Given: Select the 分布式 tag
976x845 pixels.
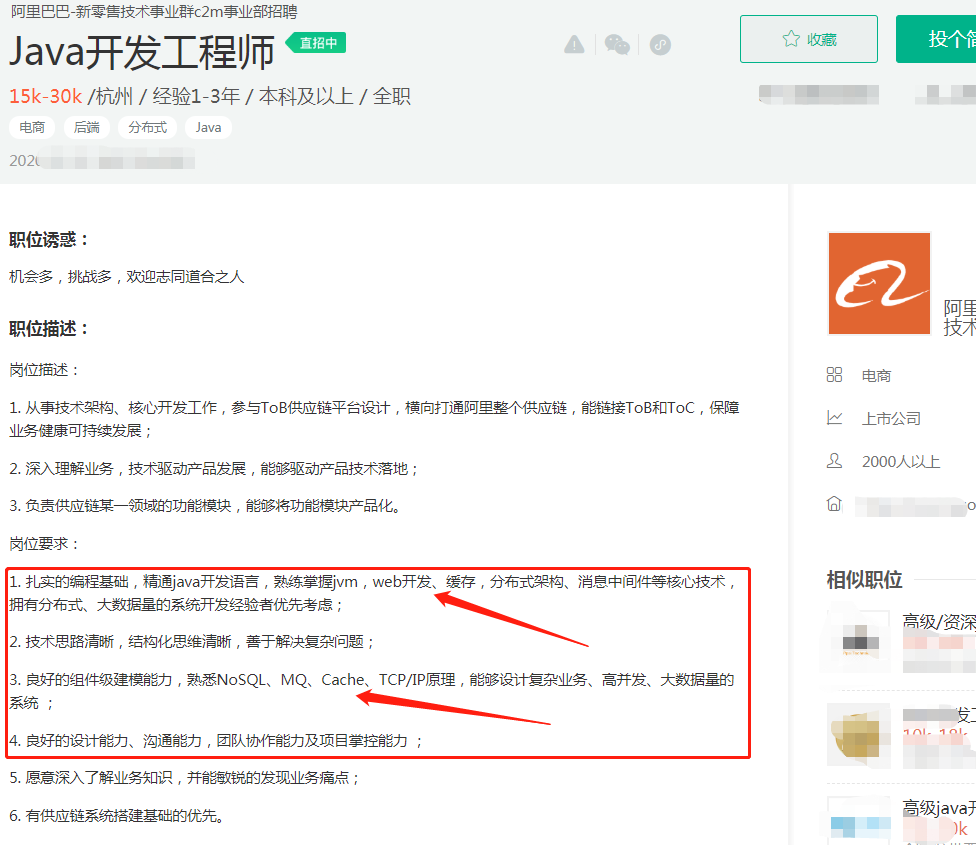Looking at the screenshot, I should tap(147, 127).
